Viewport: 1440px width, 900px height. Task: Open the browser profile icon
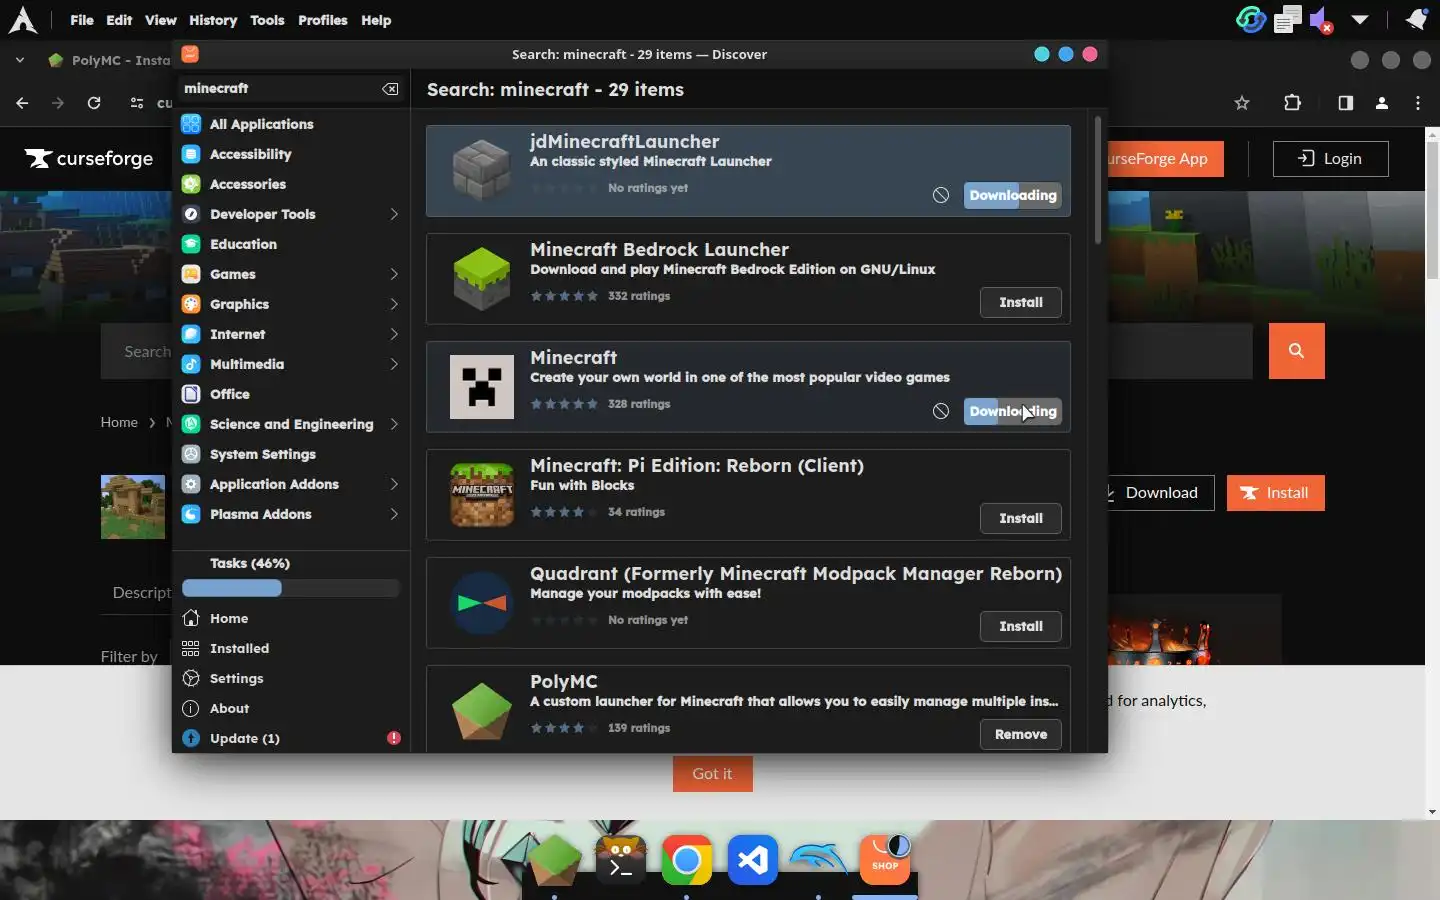[x=1382, y=103]
